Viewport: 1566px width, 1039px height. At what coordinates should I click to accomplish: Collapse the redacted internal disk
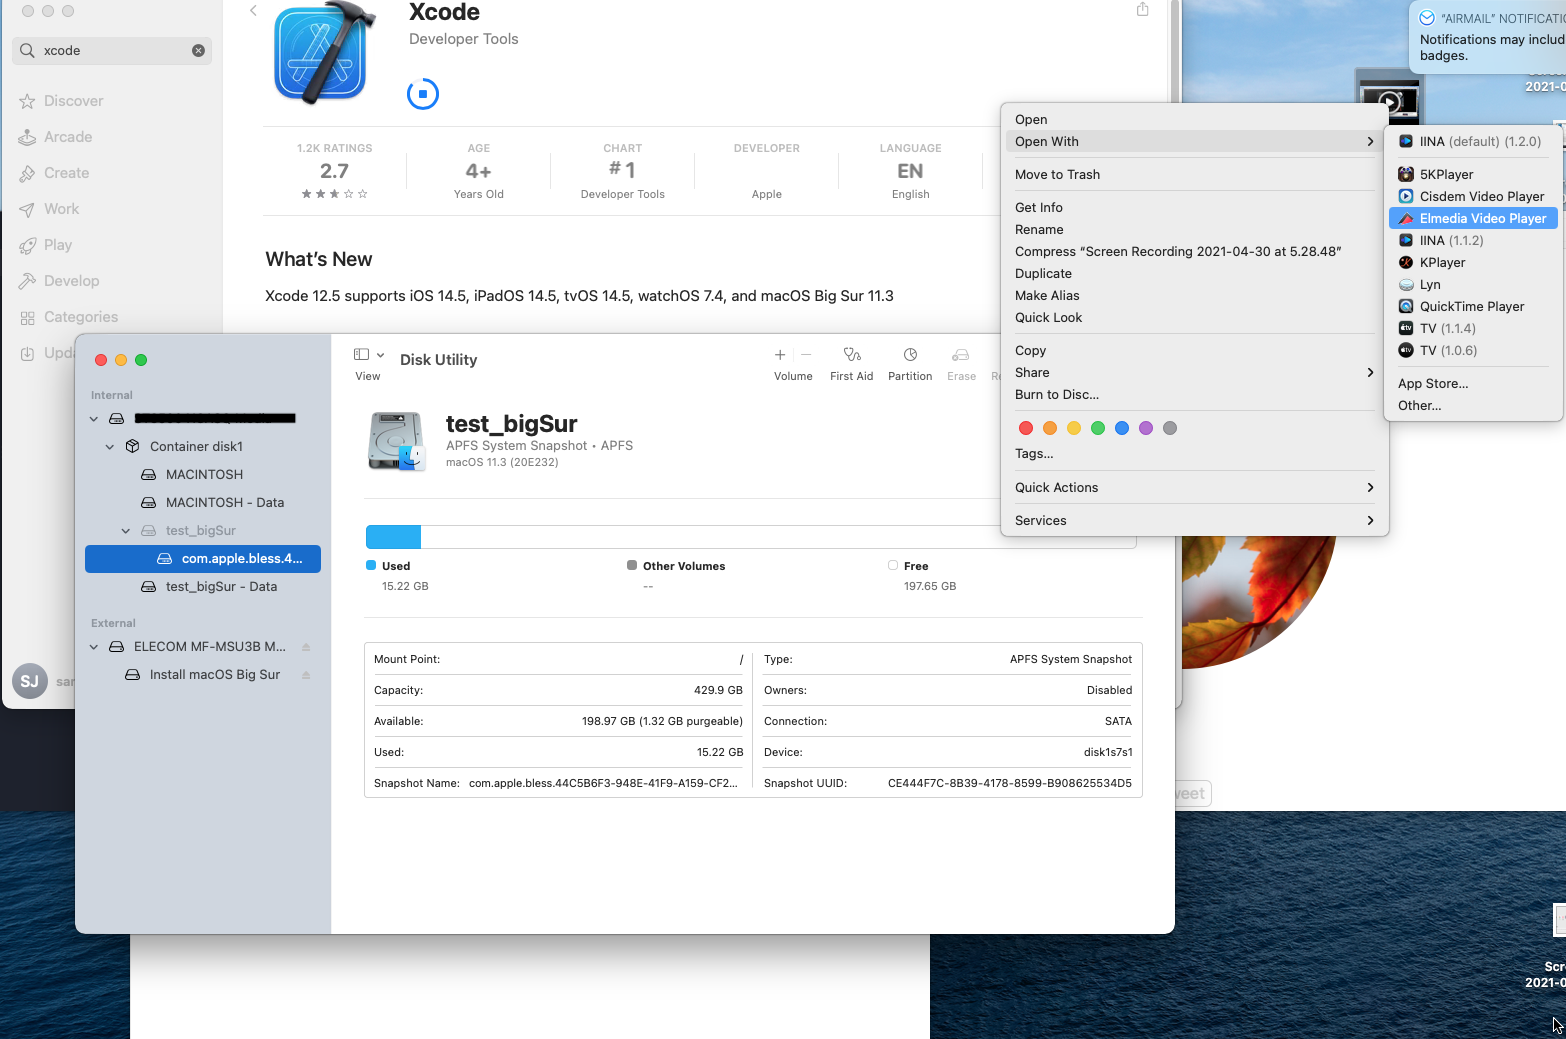(x=94, y=419)
